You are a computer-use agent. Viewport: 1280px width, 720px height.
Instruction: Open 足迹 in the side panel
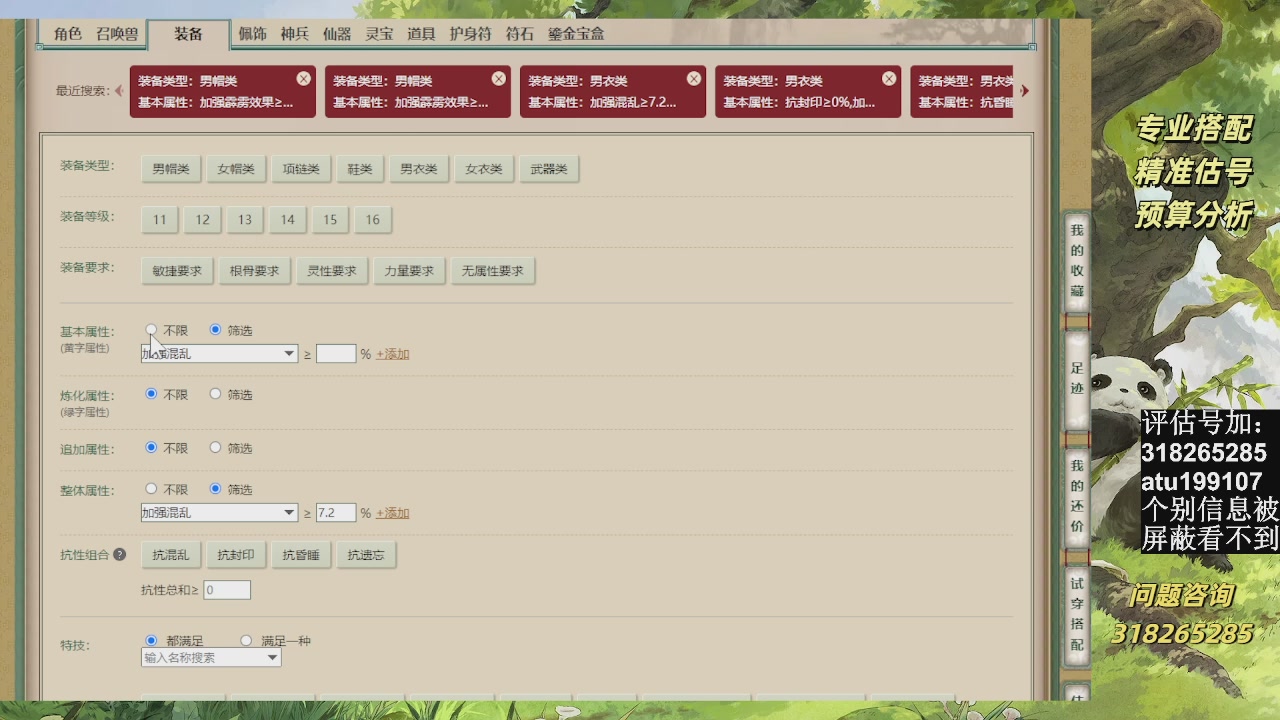click(1077, 378)
